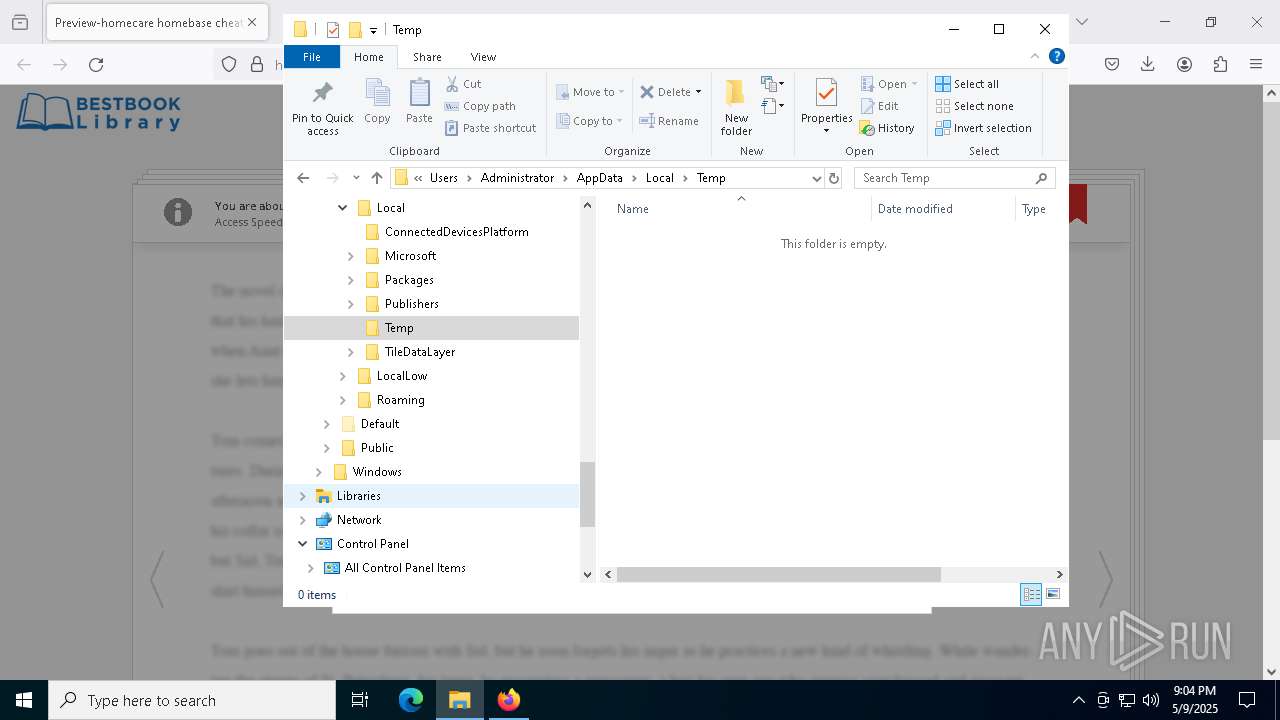The width and height of the screenshot is (1280, 720).
Task: Expand address bar history dropdown
Action: 816,178
